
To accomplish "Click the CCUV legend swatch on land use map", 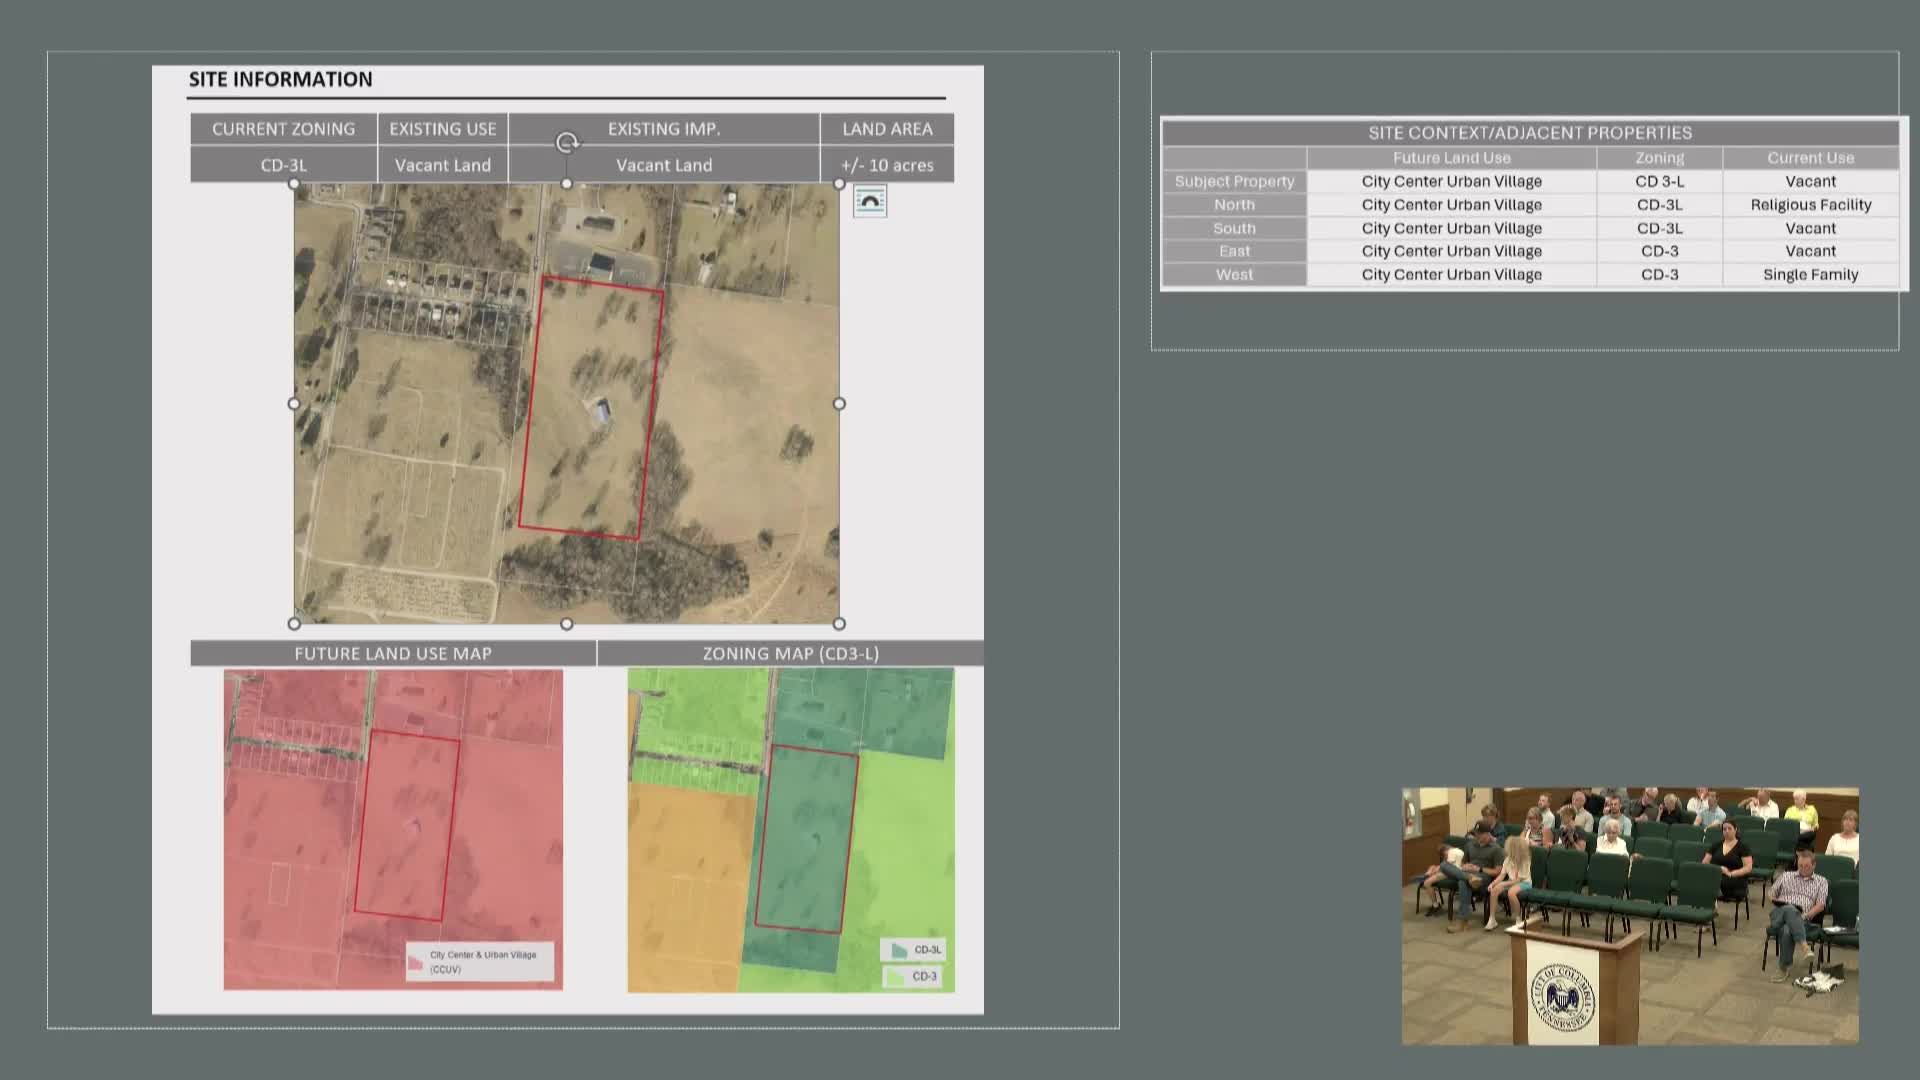I will pos(415,962).
